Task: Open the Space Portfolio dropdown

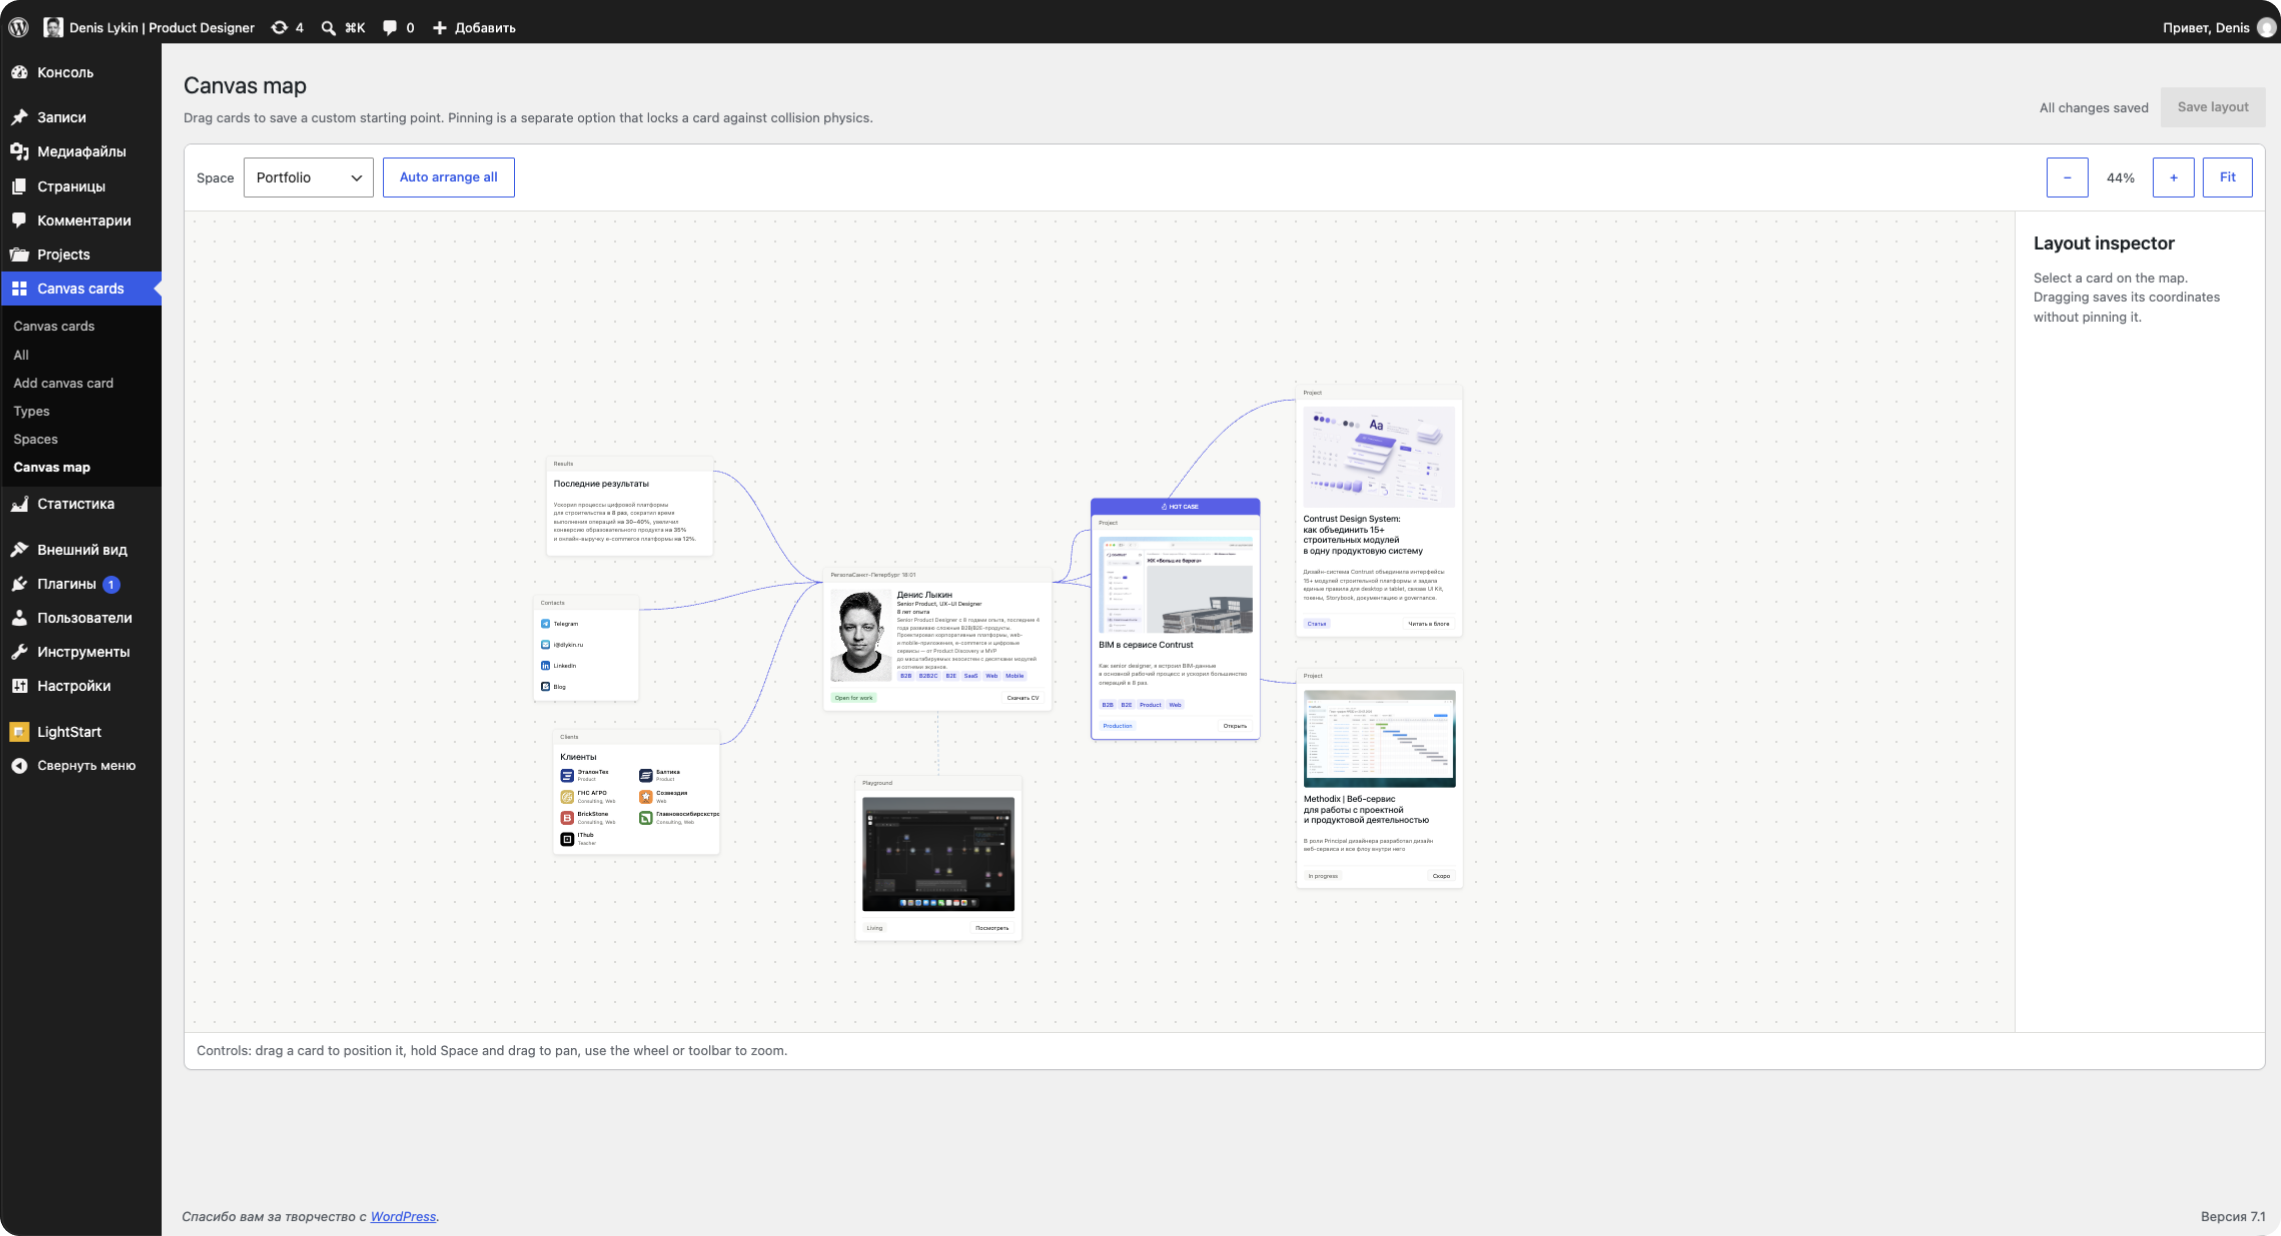Action: click(308, 177)
